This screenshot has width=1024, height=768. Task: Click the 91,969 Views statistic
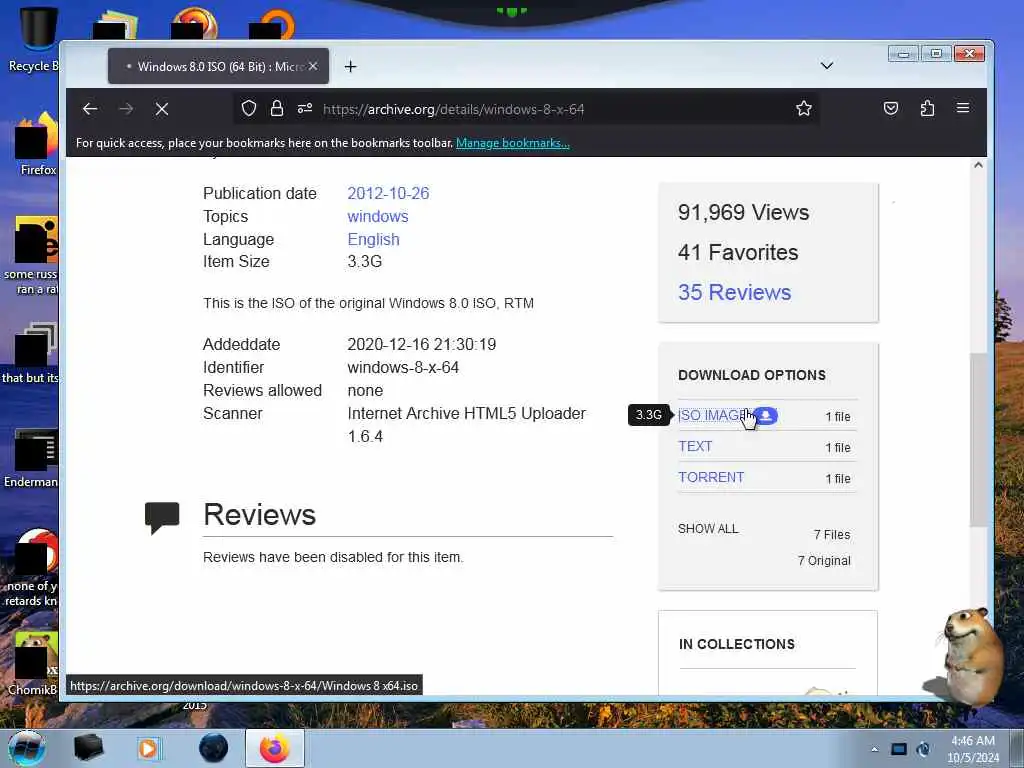743,212
